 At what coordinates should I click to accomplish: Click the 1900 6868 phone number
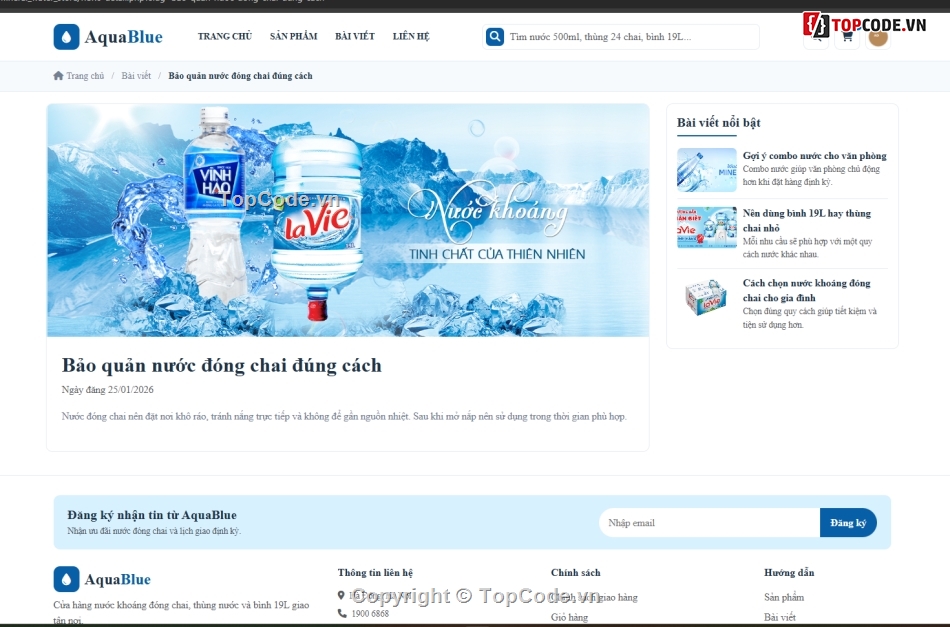click(x=370, y=613)
